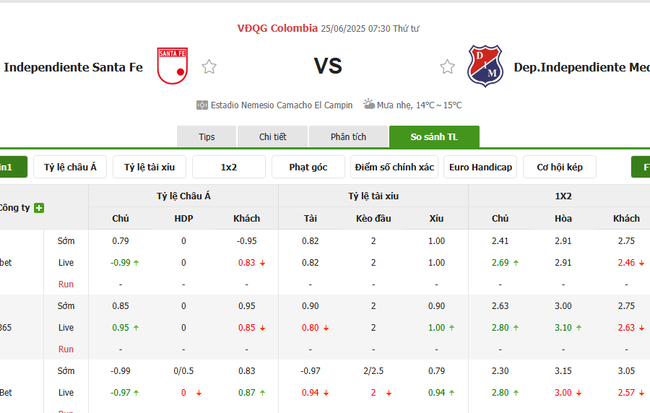The height and width of the screenshot is (413, 650).
Task: Click the Phạt góc button
Action: (309, 167)
